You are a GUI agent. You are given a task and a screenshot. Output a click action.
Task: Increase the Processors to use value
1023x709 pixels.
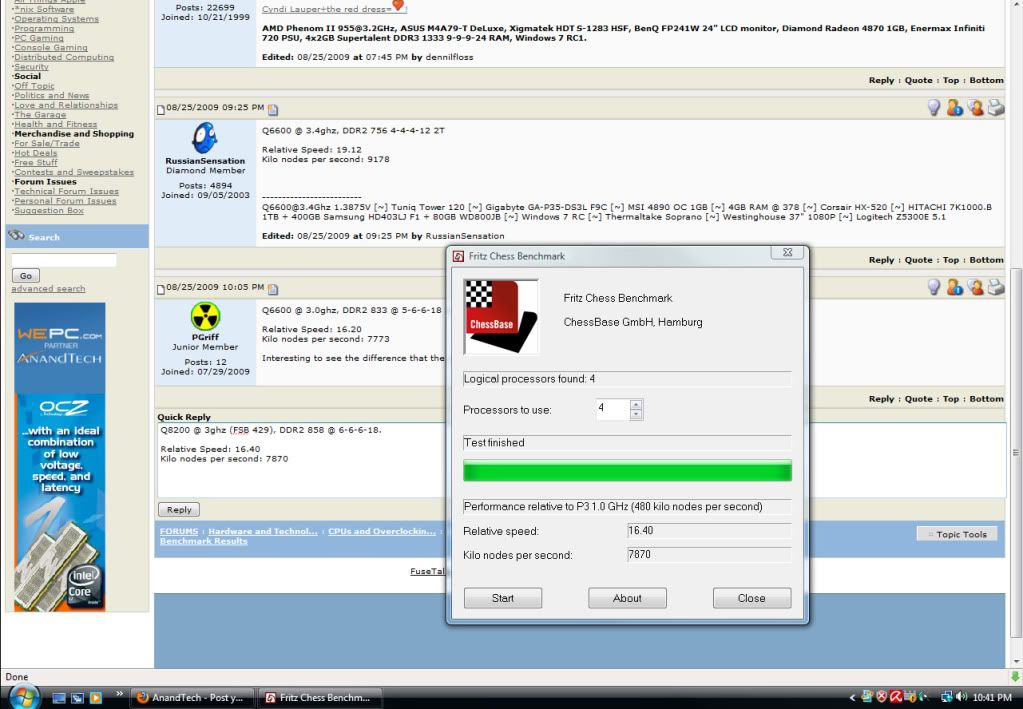[x=636, y=404]
